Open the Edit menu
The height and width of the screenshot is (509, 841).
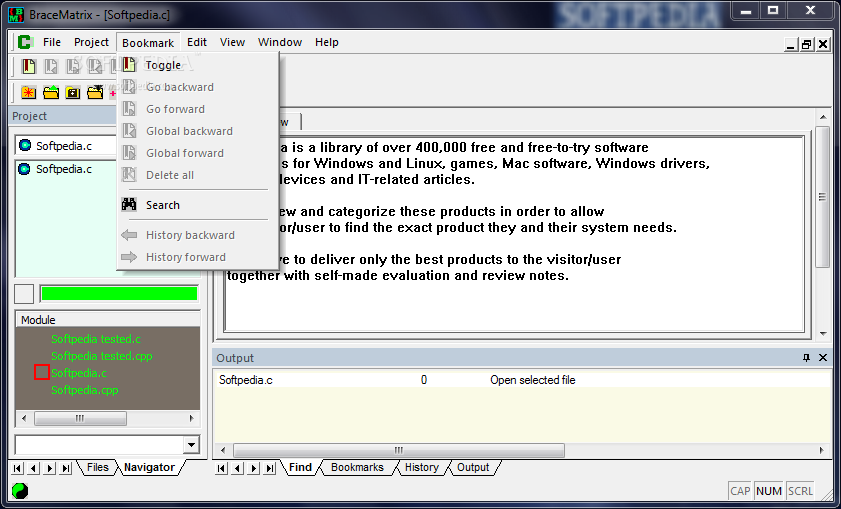click(197, 42)
